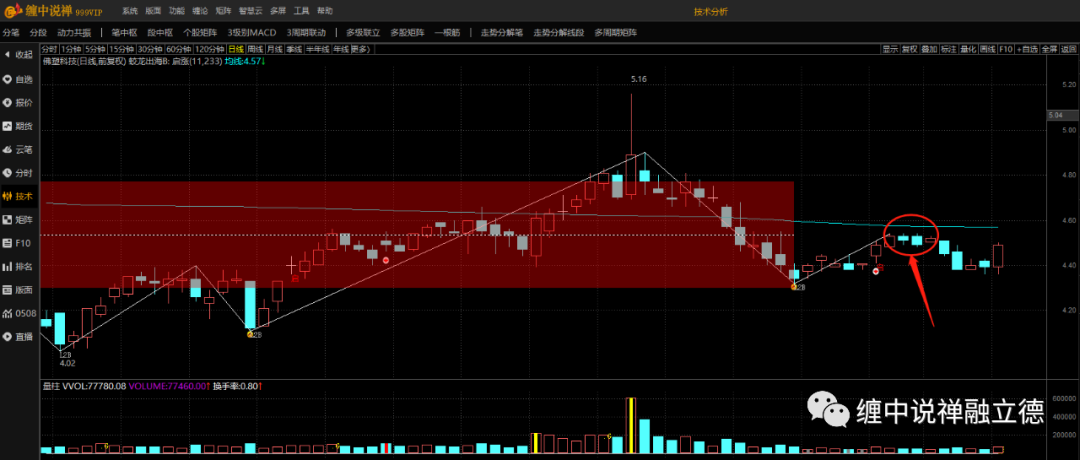Toggle 3级别MACD indicator

click(251, 32)
